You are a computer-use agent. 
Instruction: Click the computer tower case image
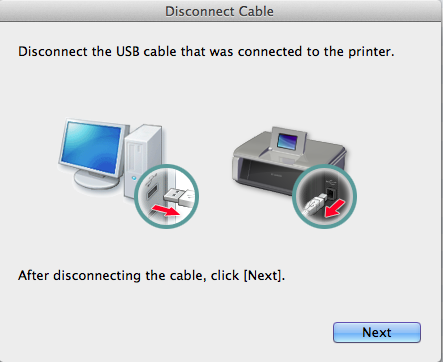tap(143, 161)
